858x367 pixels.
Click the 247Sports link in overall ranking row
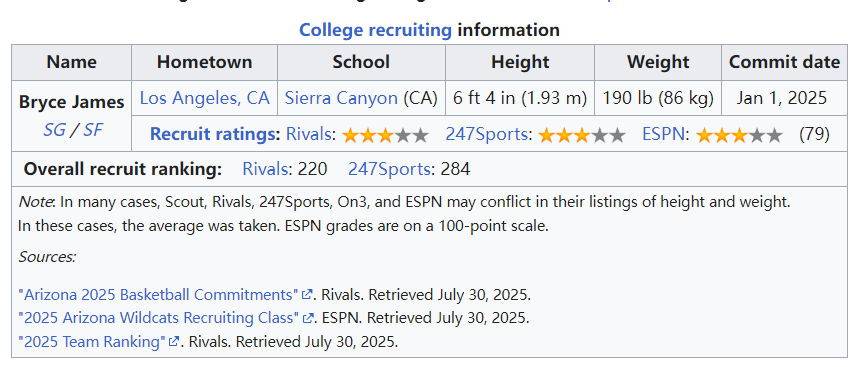tap(389, 170)
